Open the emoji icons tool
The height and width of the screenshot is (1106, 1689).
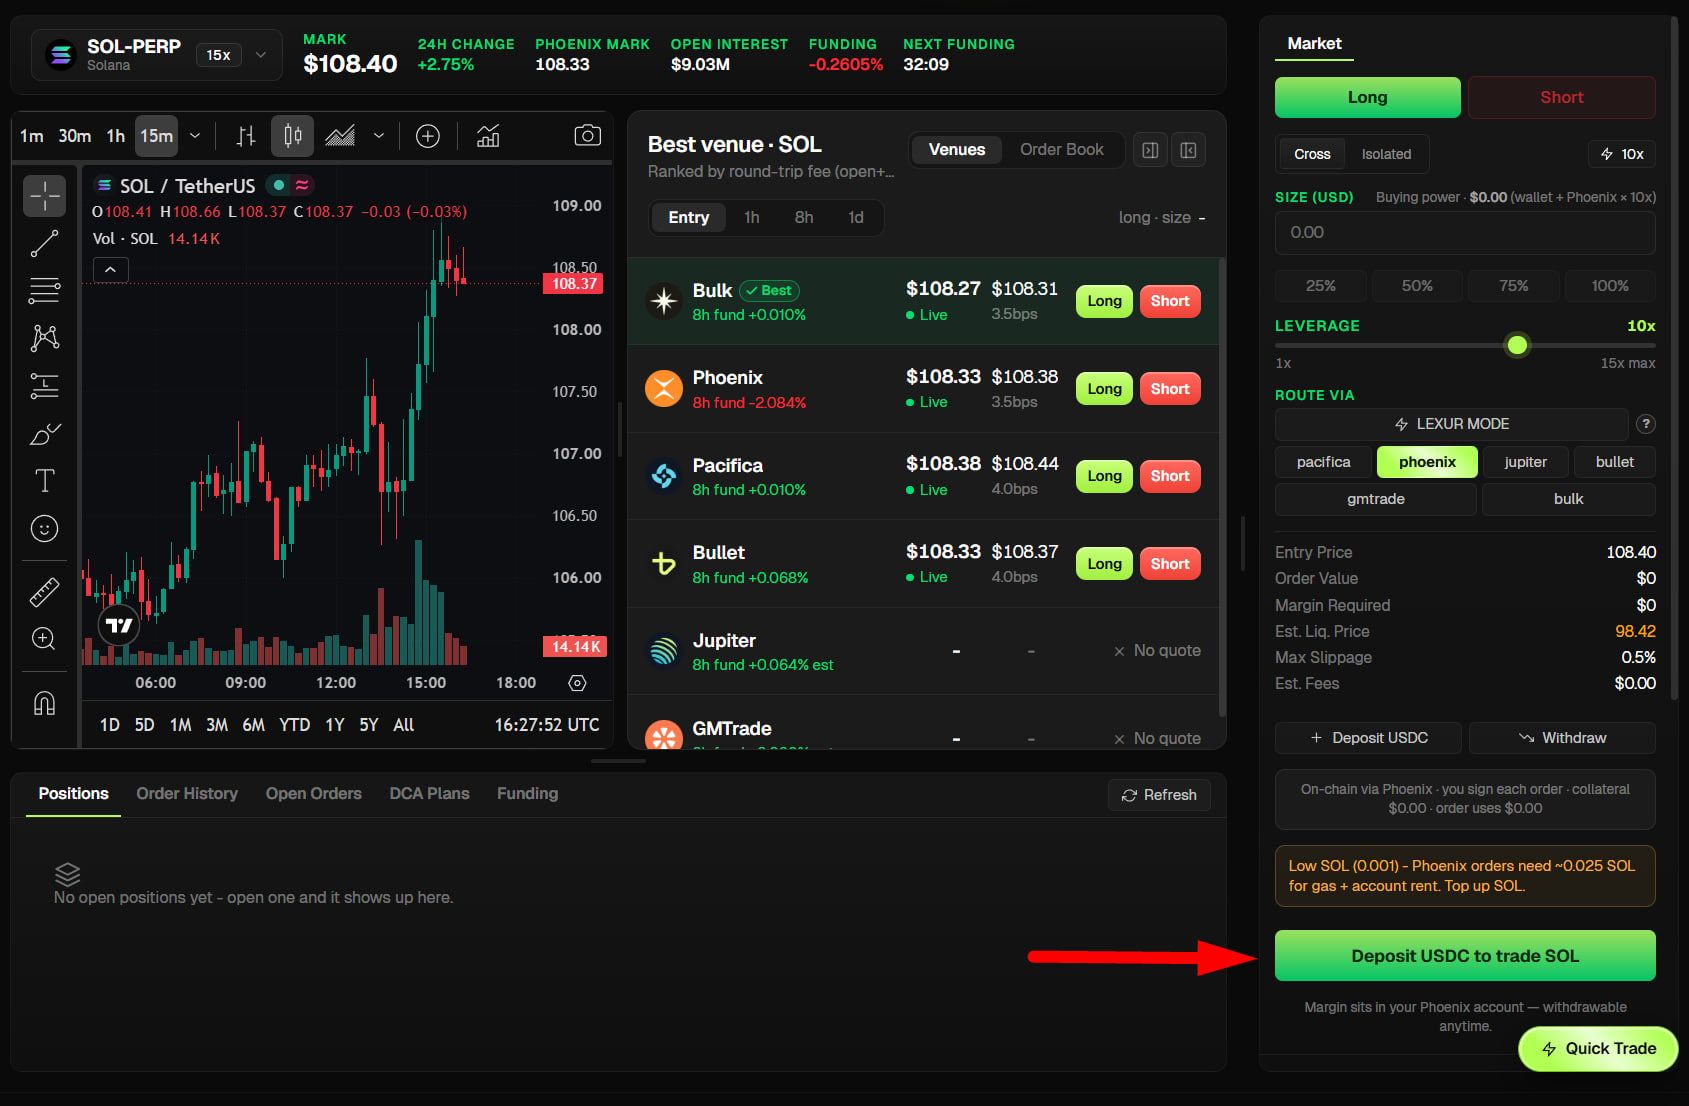tap(44, 528)
